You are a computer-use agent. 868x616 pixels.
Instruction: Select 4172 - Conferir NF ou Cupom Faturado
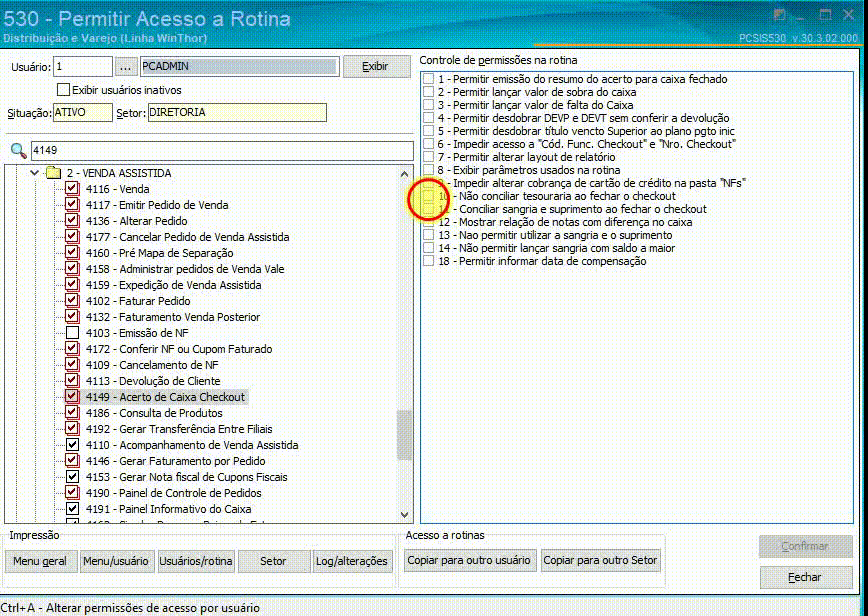178,349
